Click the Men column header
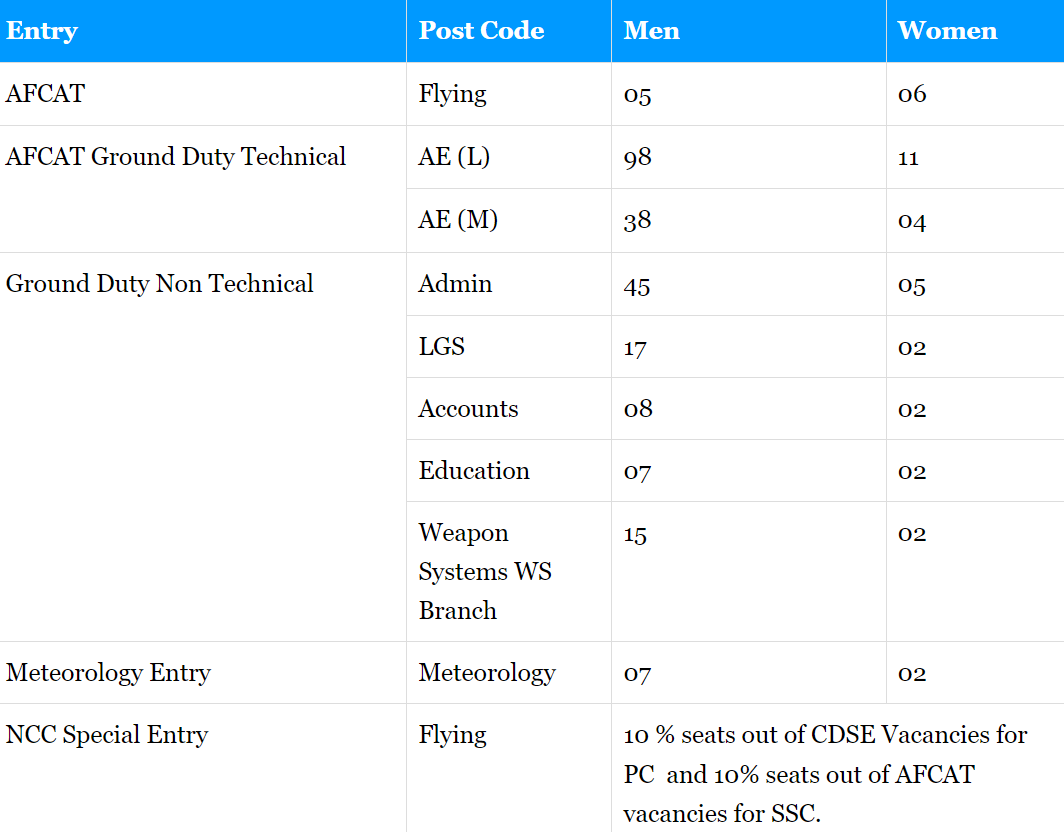 pos(651,31)
